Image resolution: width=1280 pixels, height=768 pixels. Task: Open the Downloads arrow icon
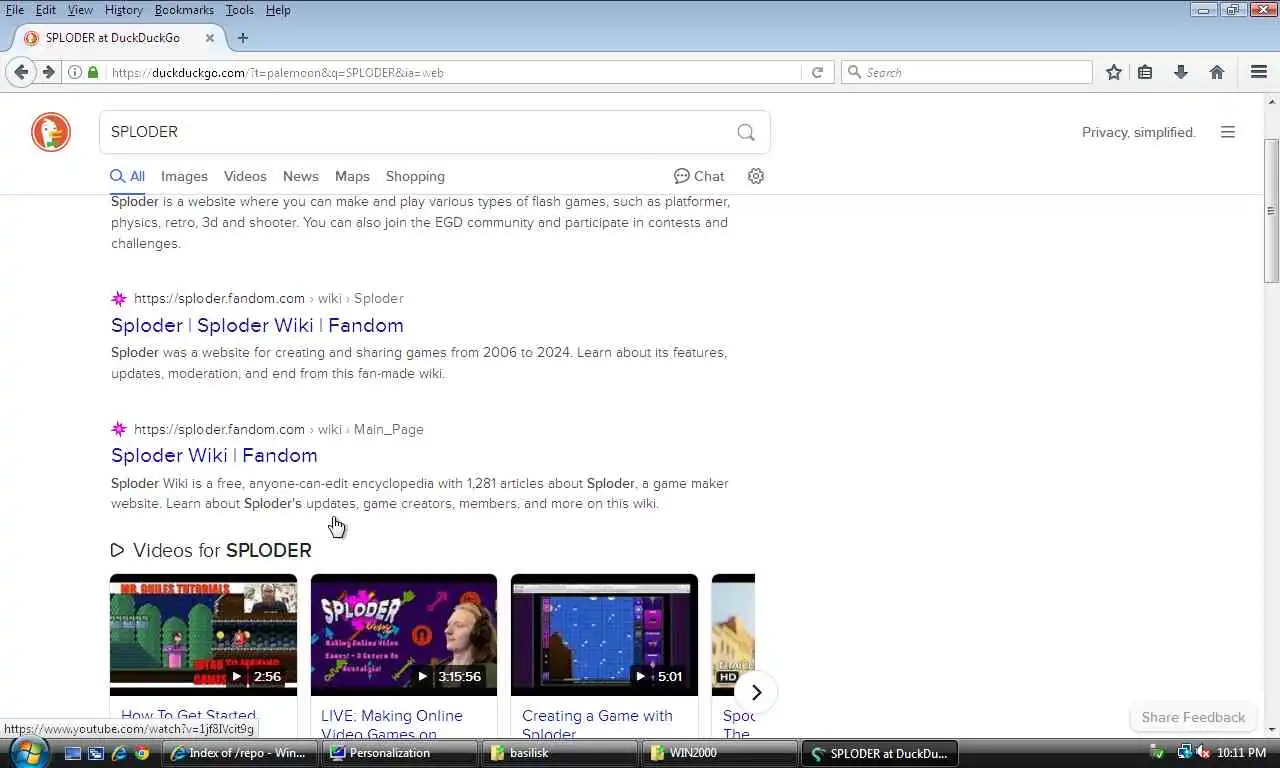(x=1181, y=72)
